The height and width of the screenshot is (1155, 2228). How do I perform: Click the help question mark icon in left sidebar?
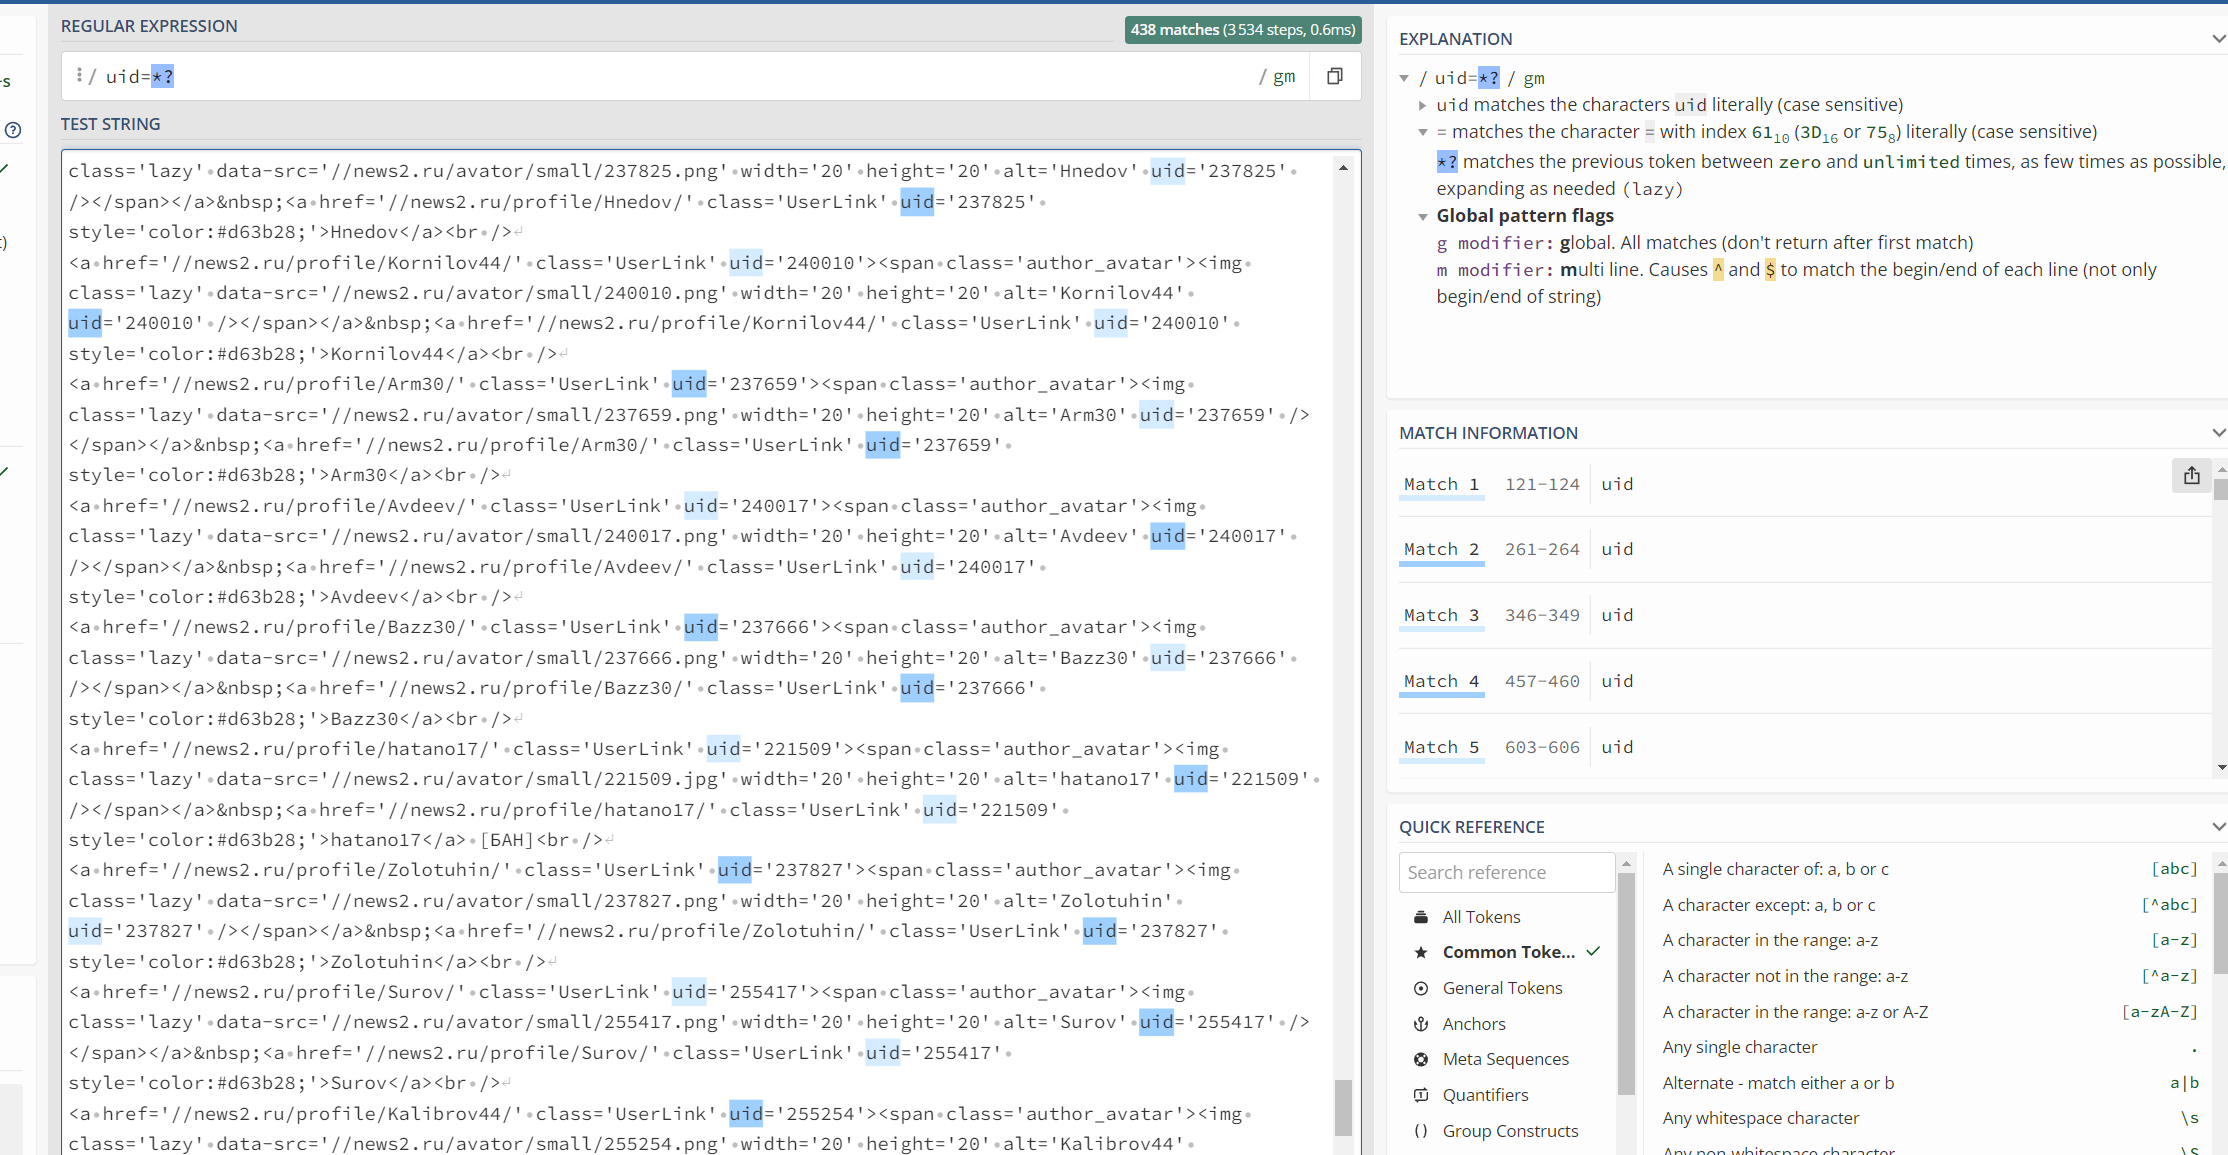13,130
